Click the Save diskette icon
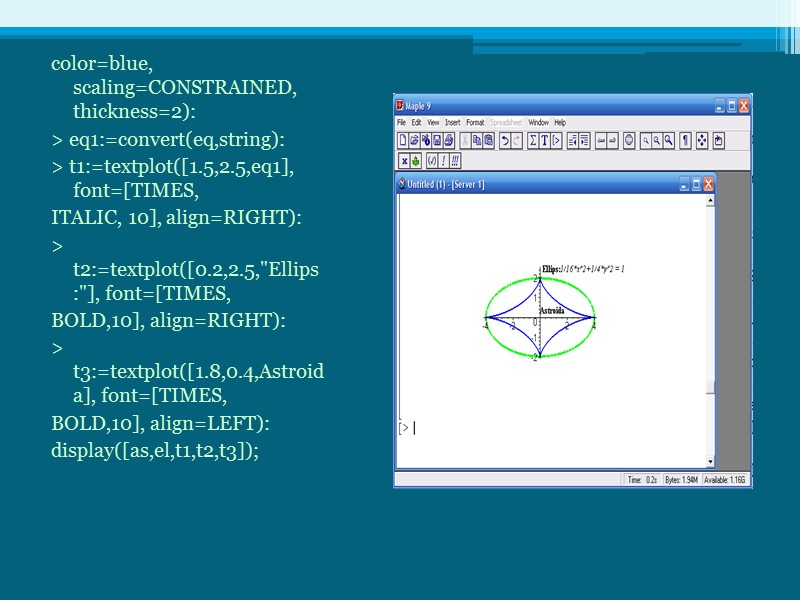The width and height of the screenshot is (800, 600). pos(437,140)
